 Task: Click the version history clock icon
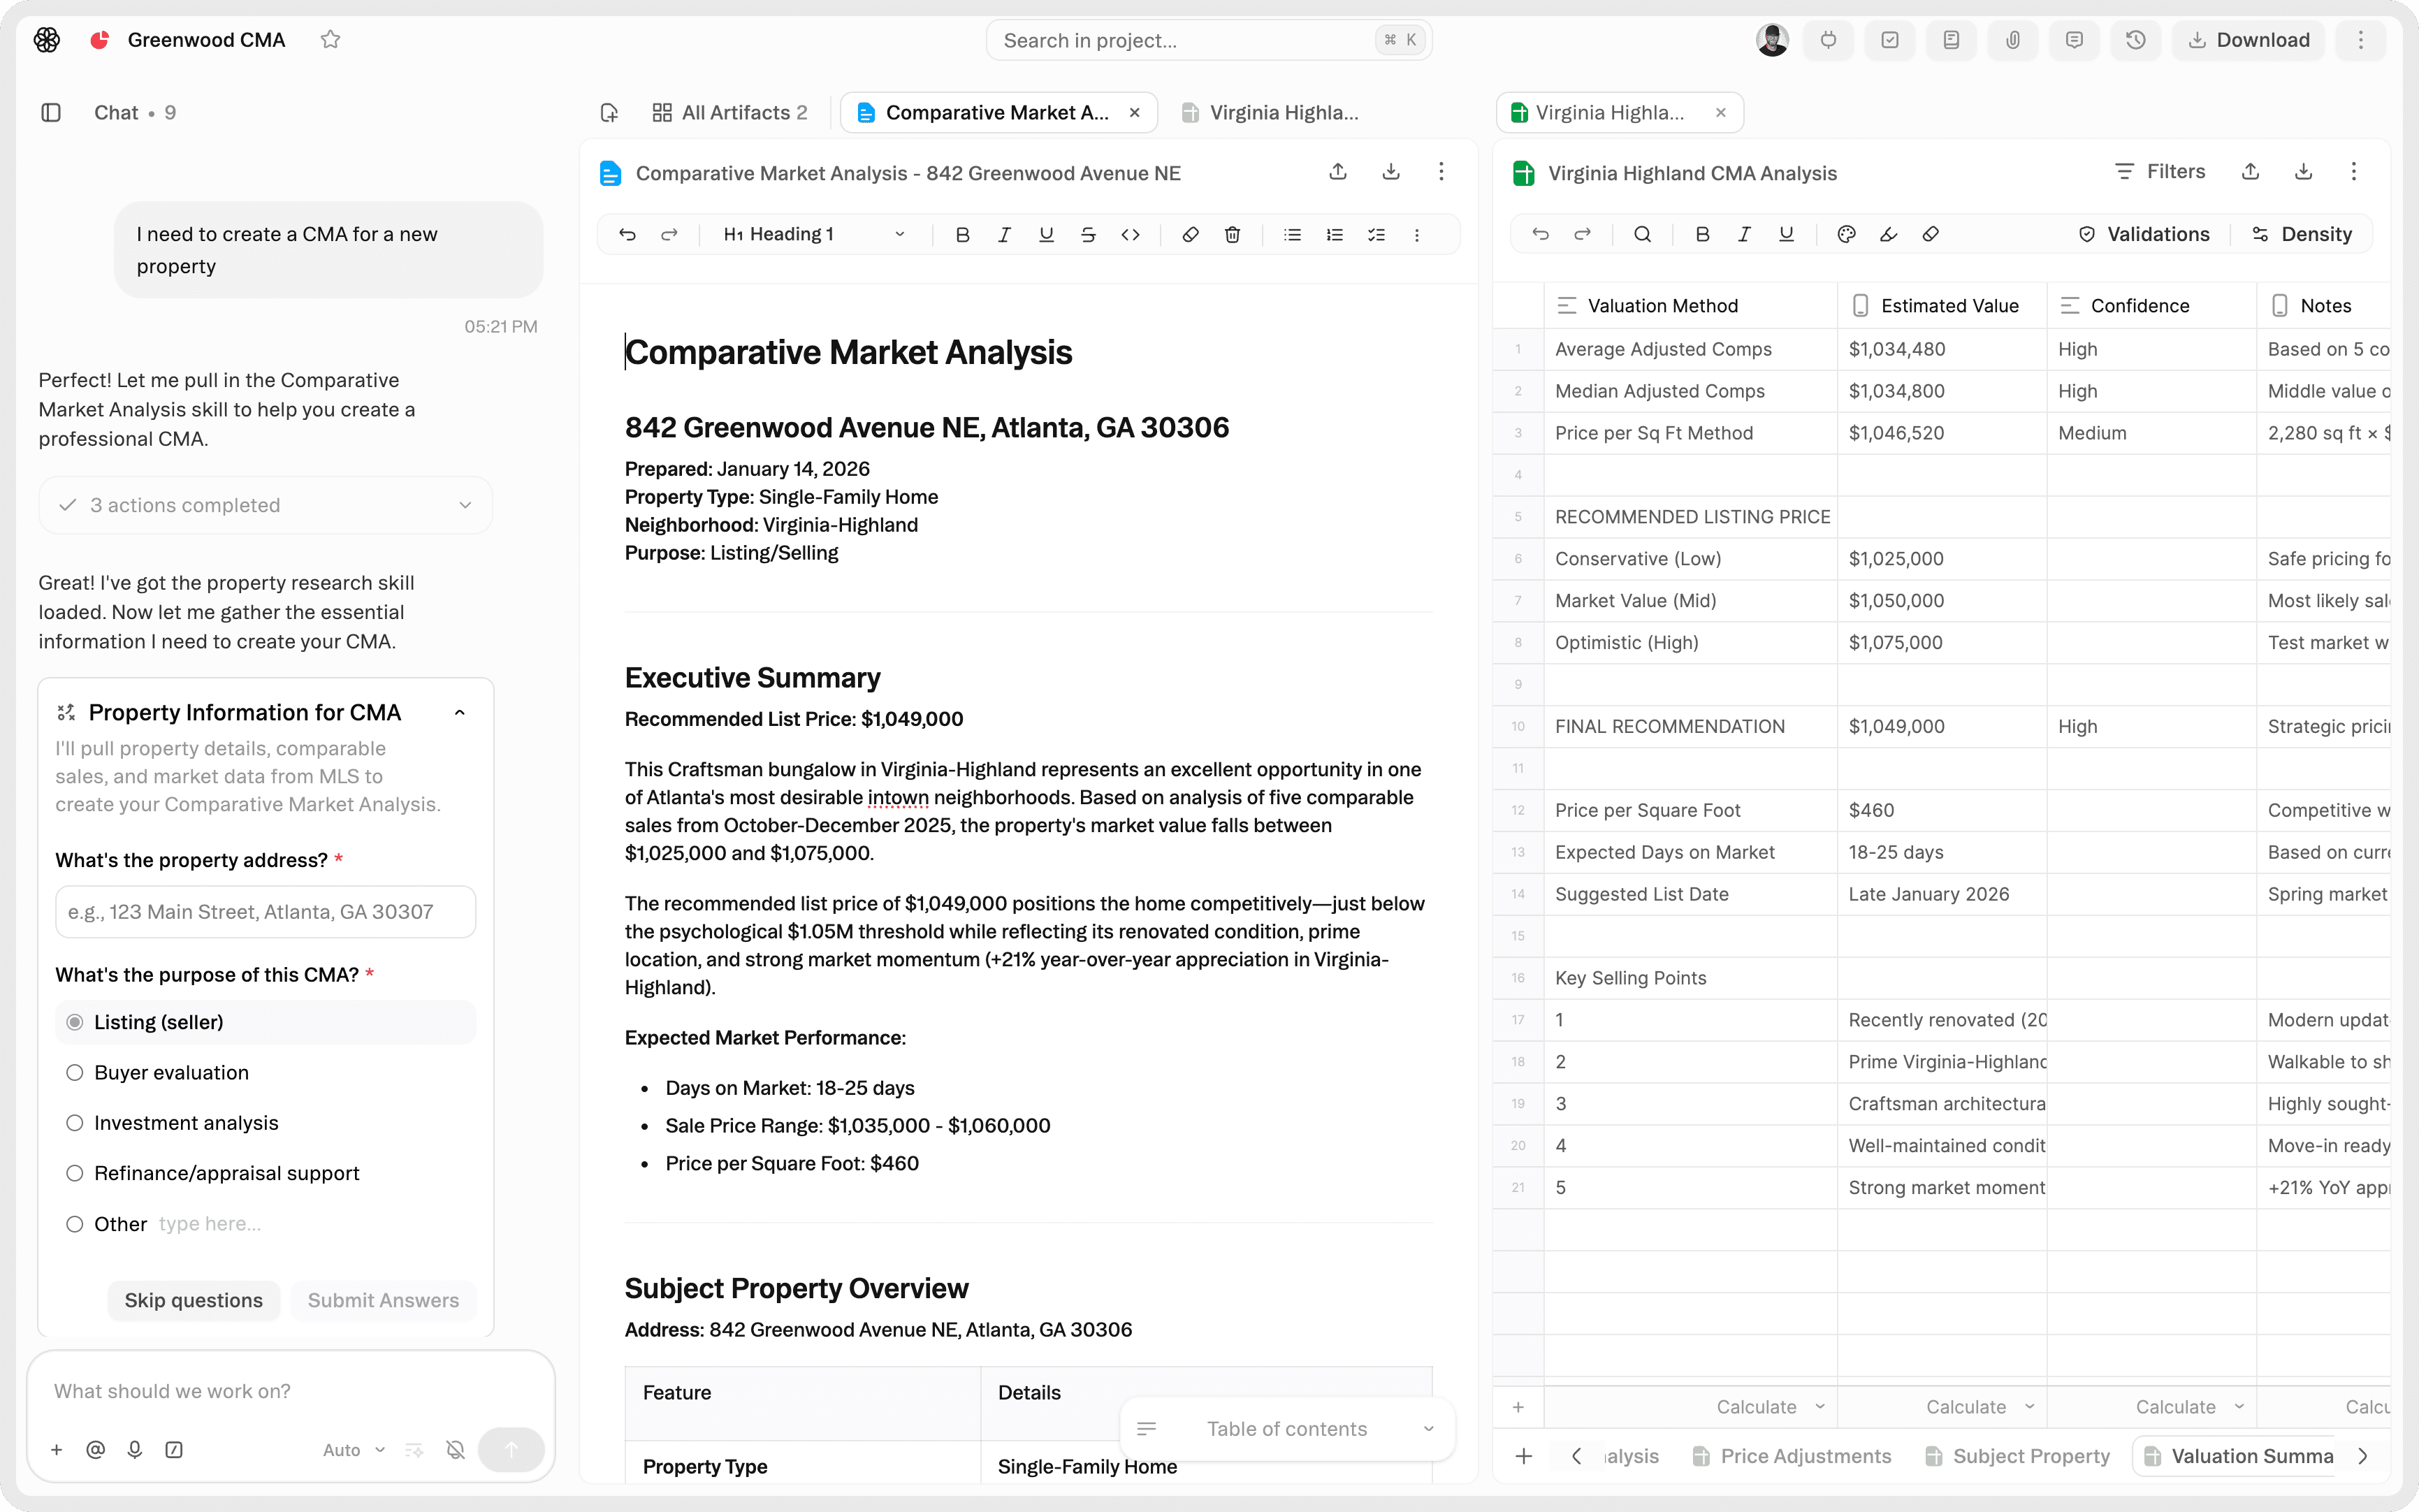pyautogui.click(x=2135, y=40)
